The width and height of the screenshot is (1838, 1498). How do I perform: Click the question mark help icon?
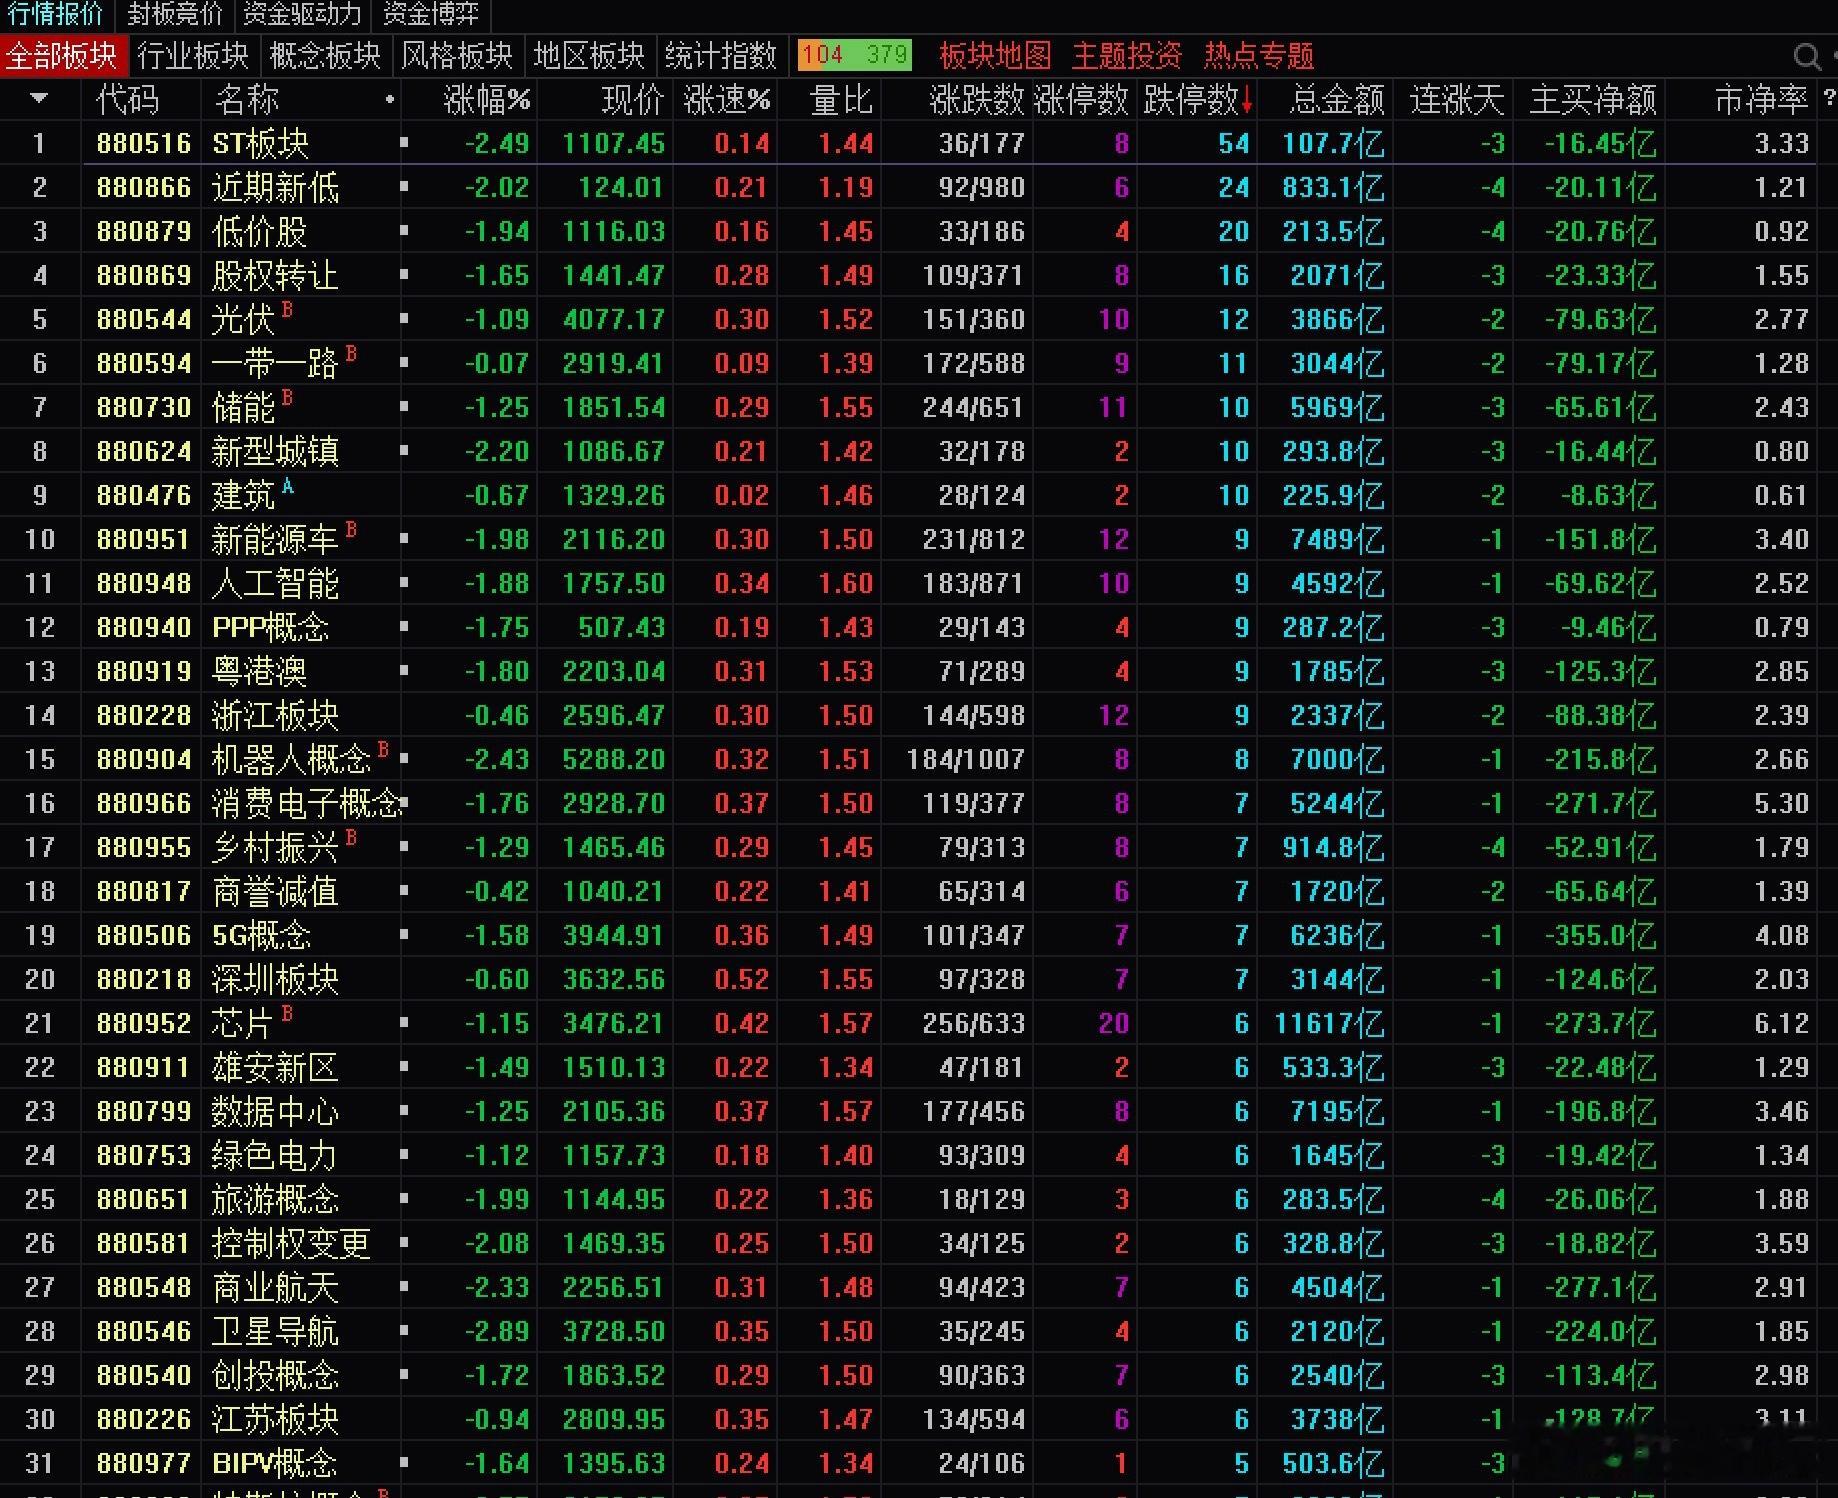pyautogui.click(x=1829, y=98)
